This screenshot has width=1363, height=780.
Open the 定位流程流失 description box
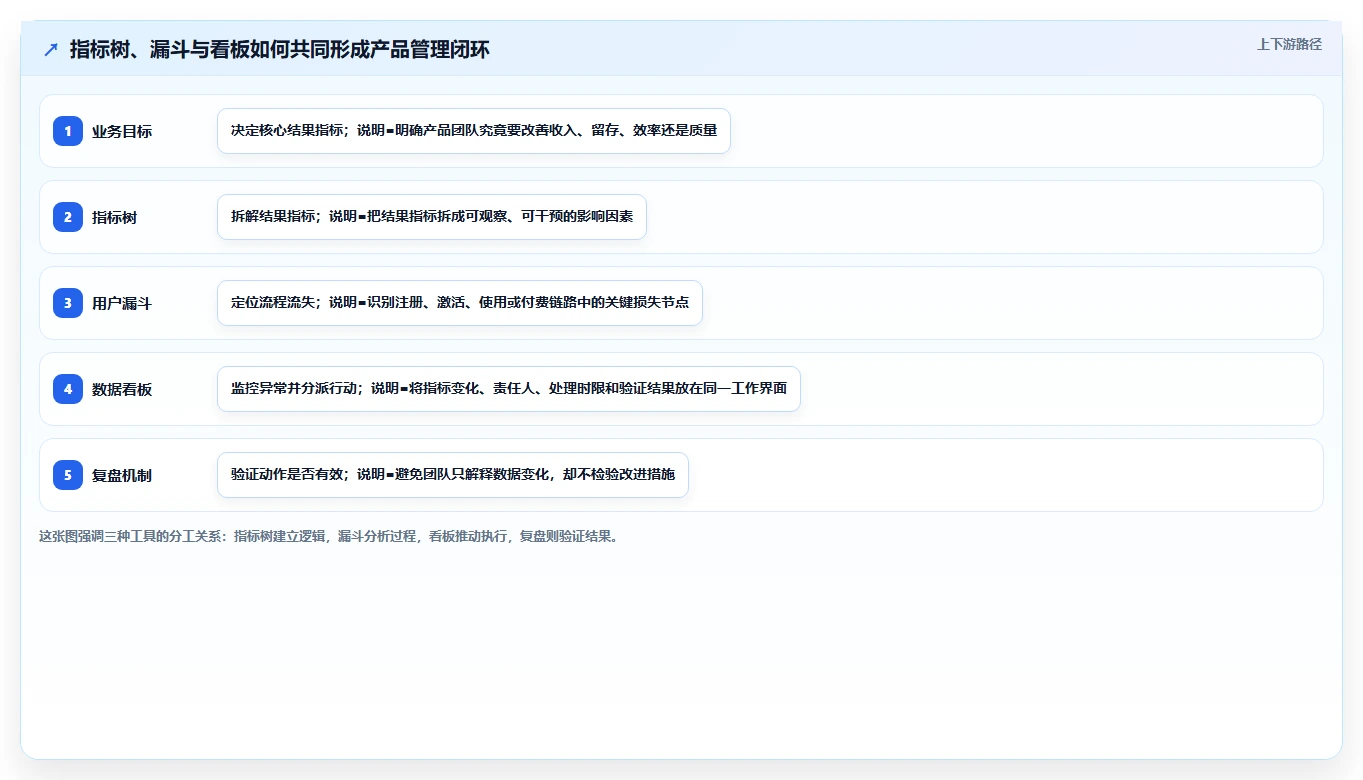click(460, 303)
